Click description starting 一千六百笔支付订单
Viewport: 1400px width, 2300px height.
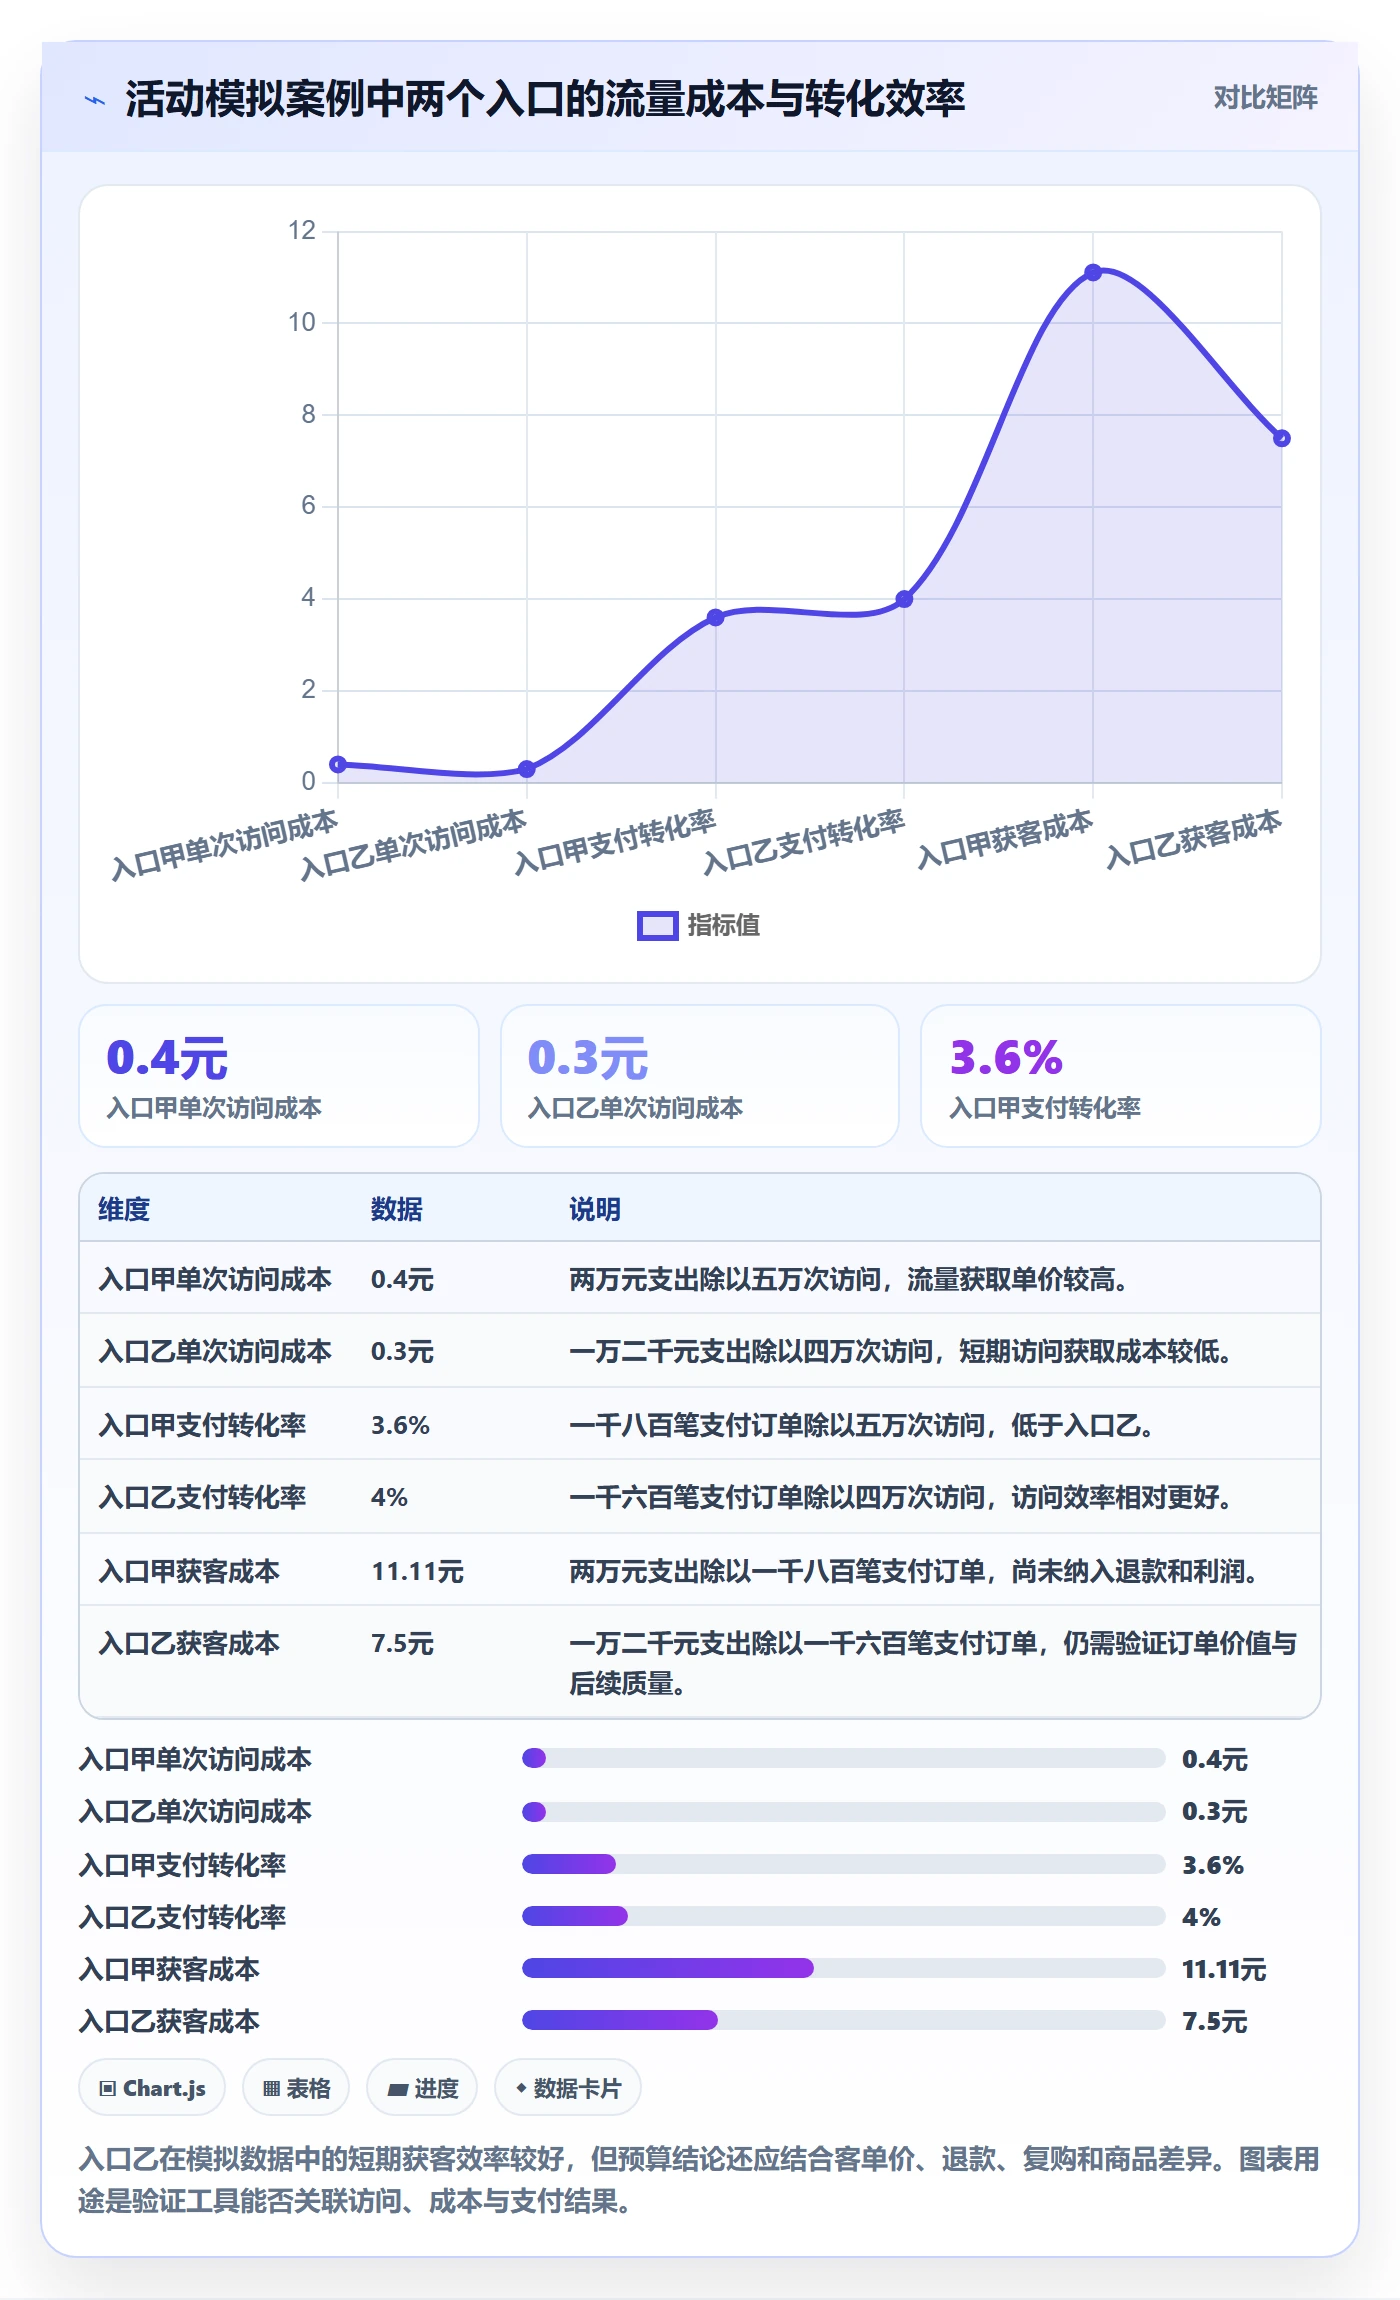(x=900, y=1497)
